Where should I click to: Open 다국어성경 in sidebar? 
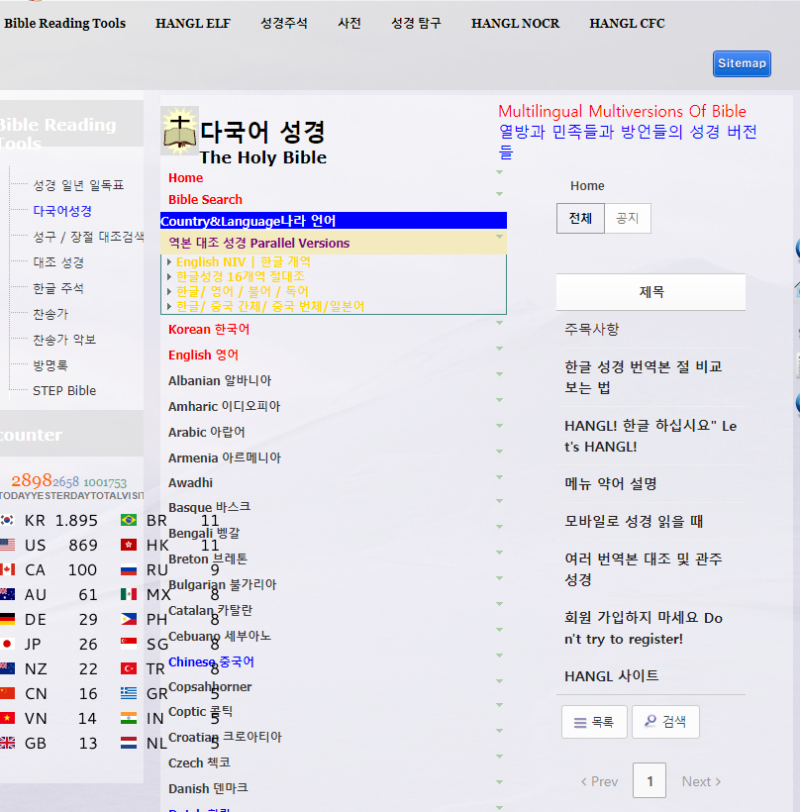pyautogui.click(x=63, y=211)
